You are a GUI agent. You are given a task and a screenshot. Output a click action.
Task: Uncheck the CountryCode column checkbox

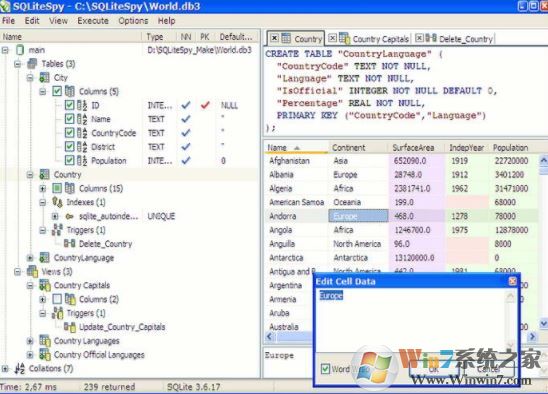pos(70,133)
